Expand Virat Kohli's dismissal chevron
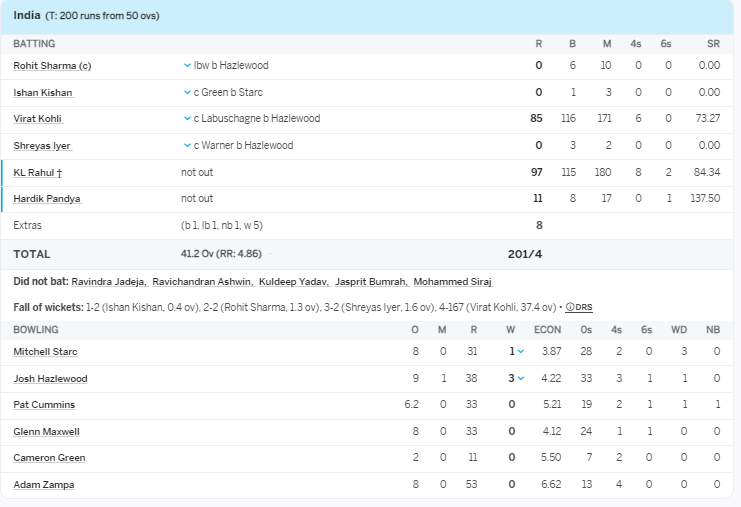 click(x=187, y=119)
